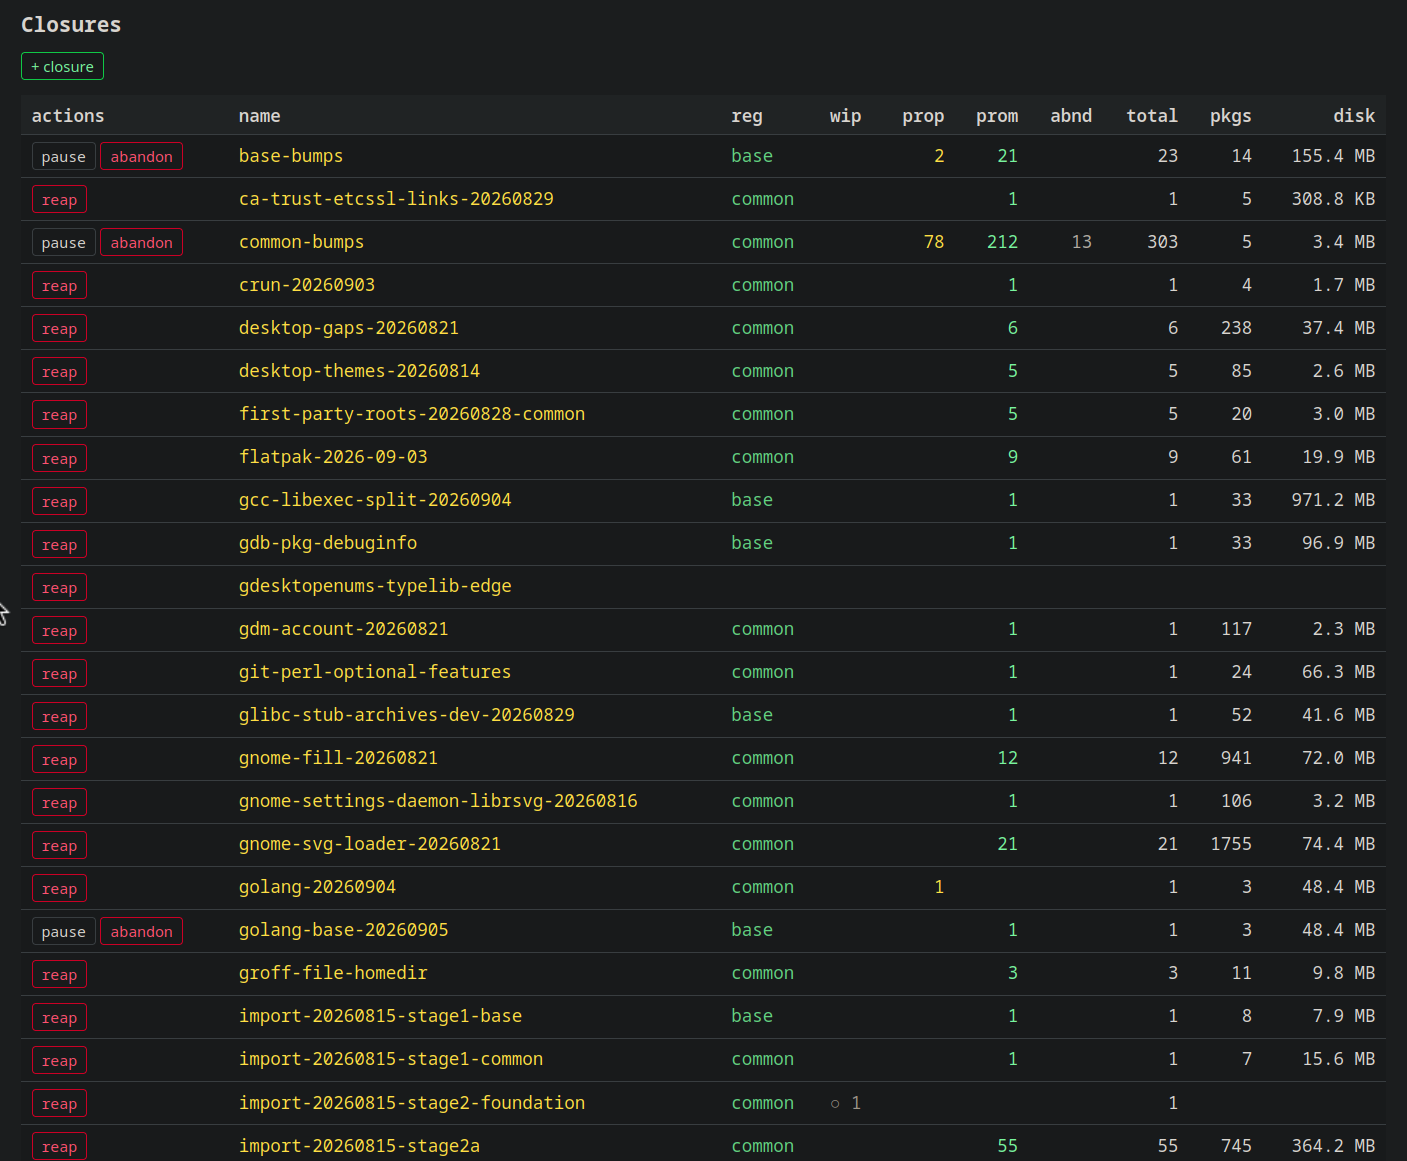The image size is (1407, 1161).
Task: Click the abnd count 13 for common-bumps
Action: click(x=1082, y=242)
